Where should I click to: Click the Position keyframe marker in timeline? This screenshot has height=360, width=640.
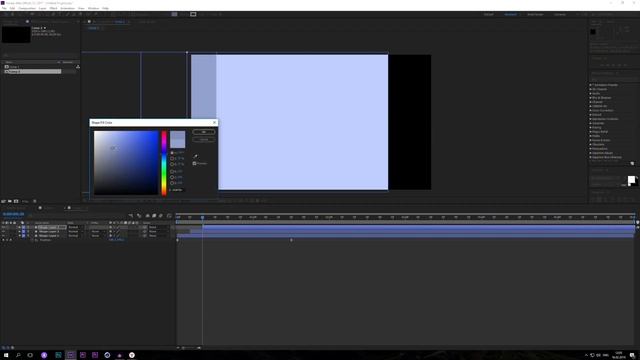click(291, 240)
